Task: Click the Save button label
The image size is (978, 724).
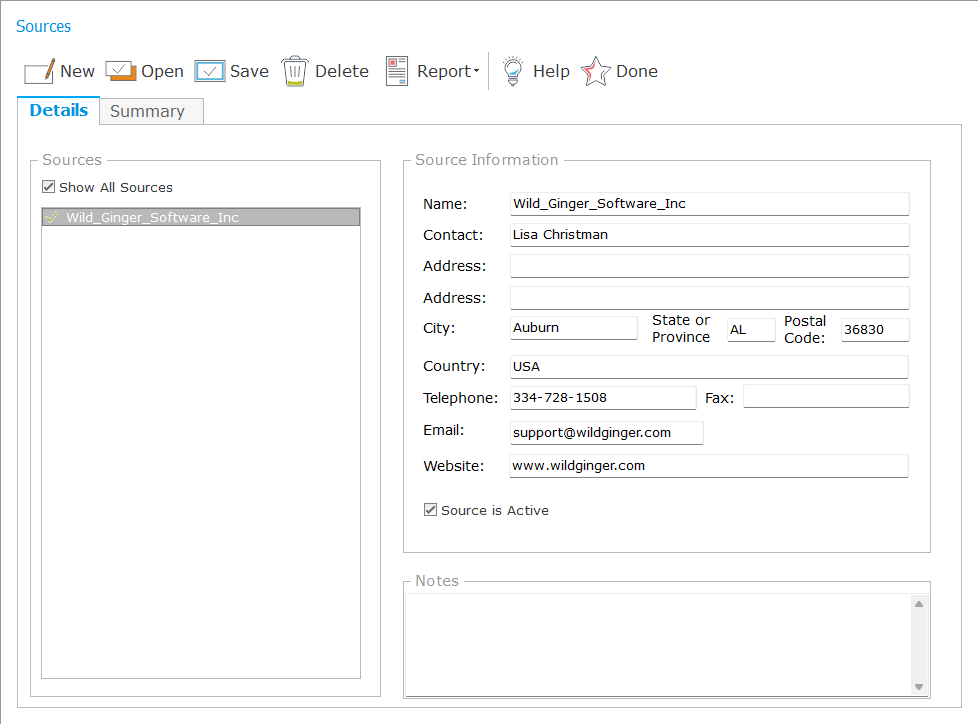Action: pos(249,71)
